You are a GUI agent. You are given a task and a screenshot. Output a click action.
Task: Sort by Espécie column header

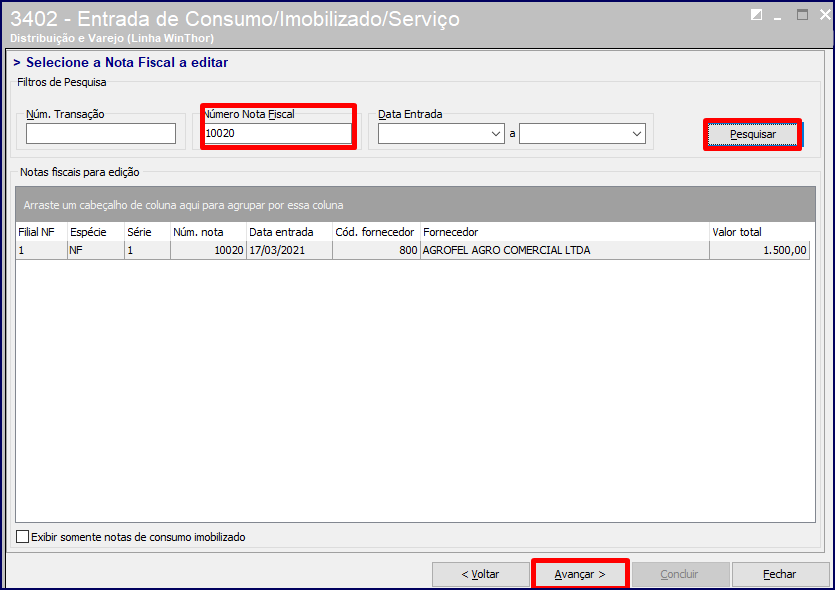(95, 232)
